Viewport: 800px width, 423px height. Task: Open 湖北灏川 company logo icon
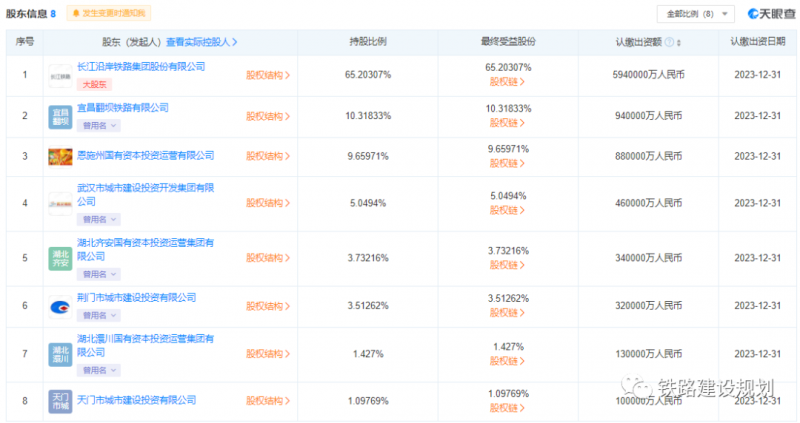coord(60,355)
